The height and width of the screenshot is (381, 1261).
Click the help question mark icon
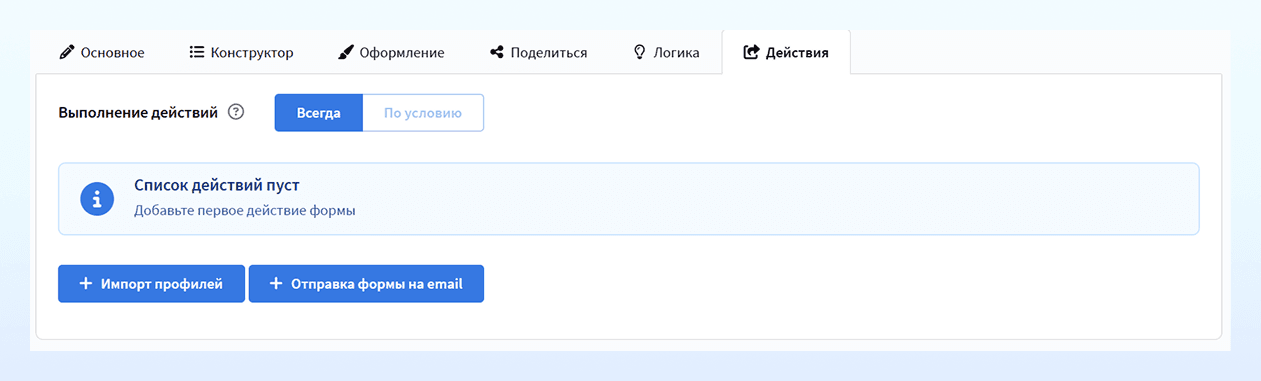point(236,113)
